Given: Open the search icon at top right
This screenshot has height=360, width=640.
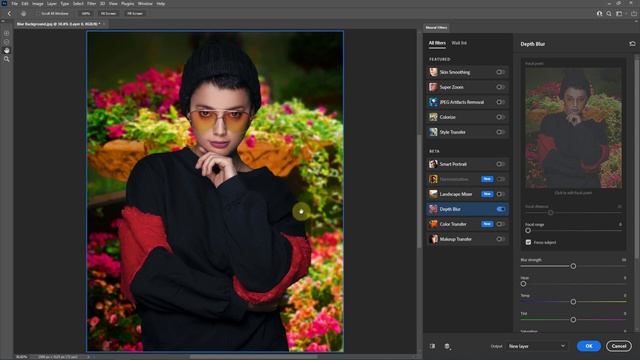Looking at the screenshot, I should click(x=609, y=13).
